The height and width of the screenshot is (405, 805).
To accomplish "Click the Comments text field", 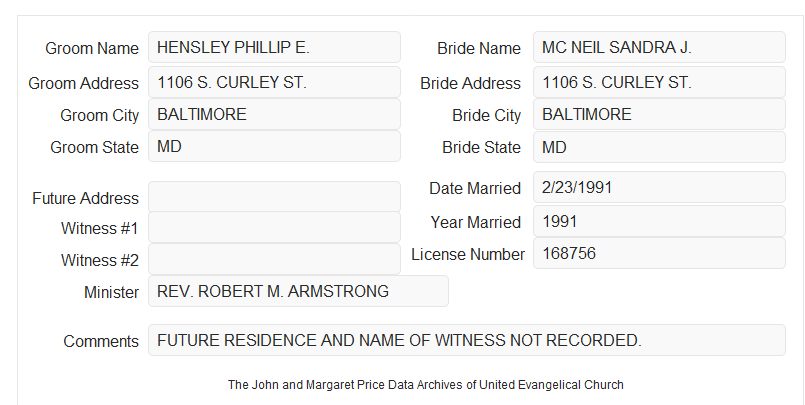I will point(467,340).
